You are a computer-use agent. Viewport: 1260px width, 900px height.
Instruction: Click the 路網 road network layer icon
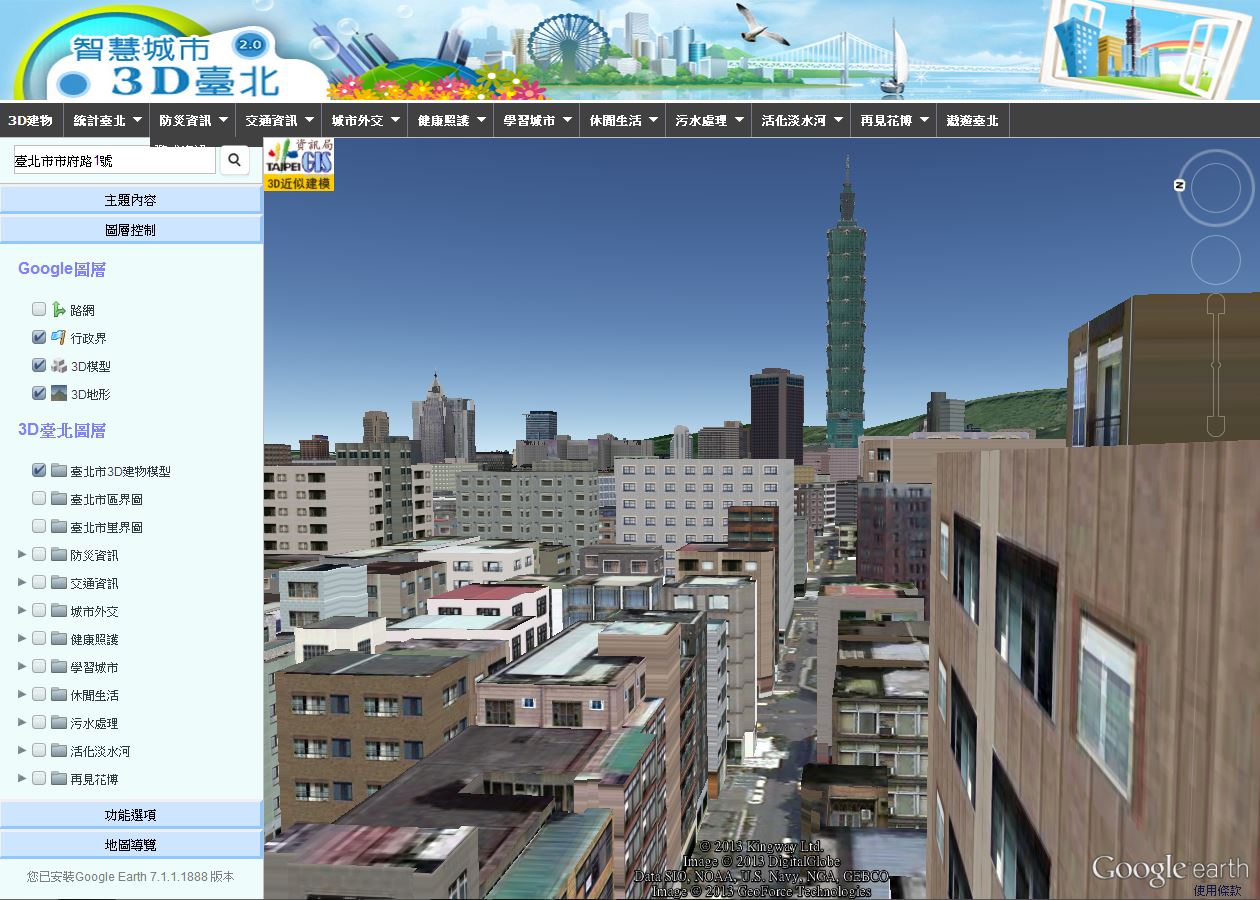59,310
